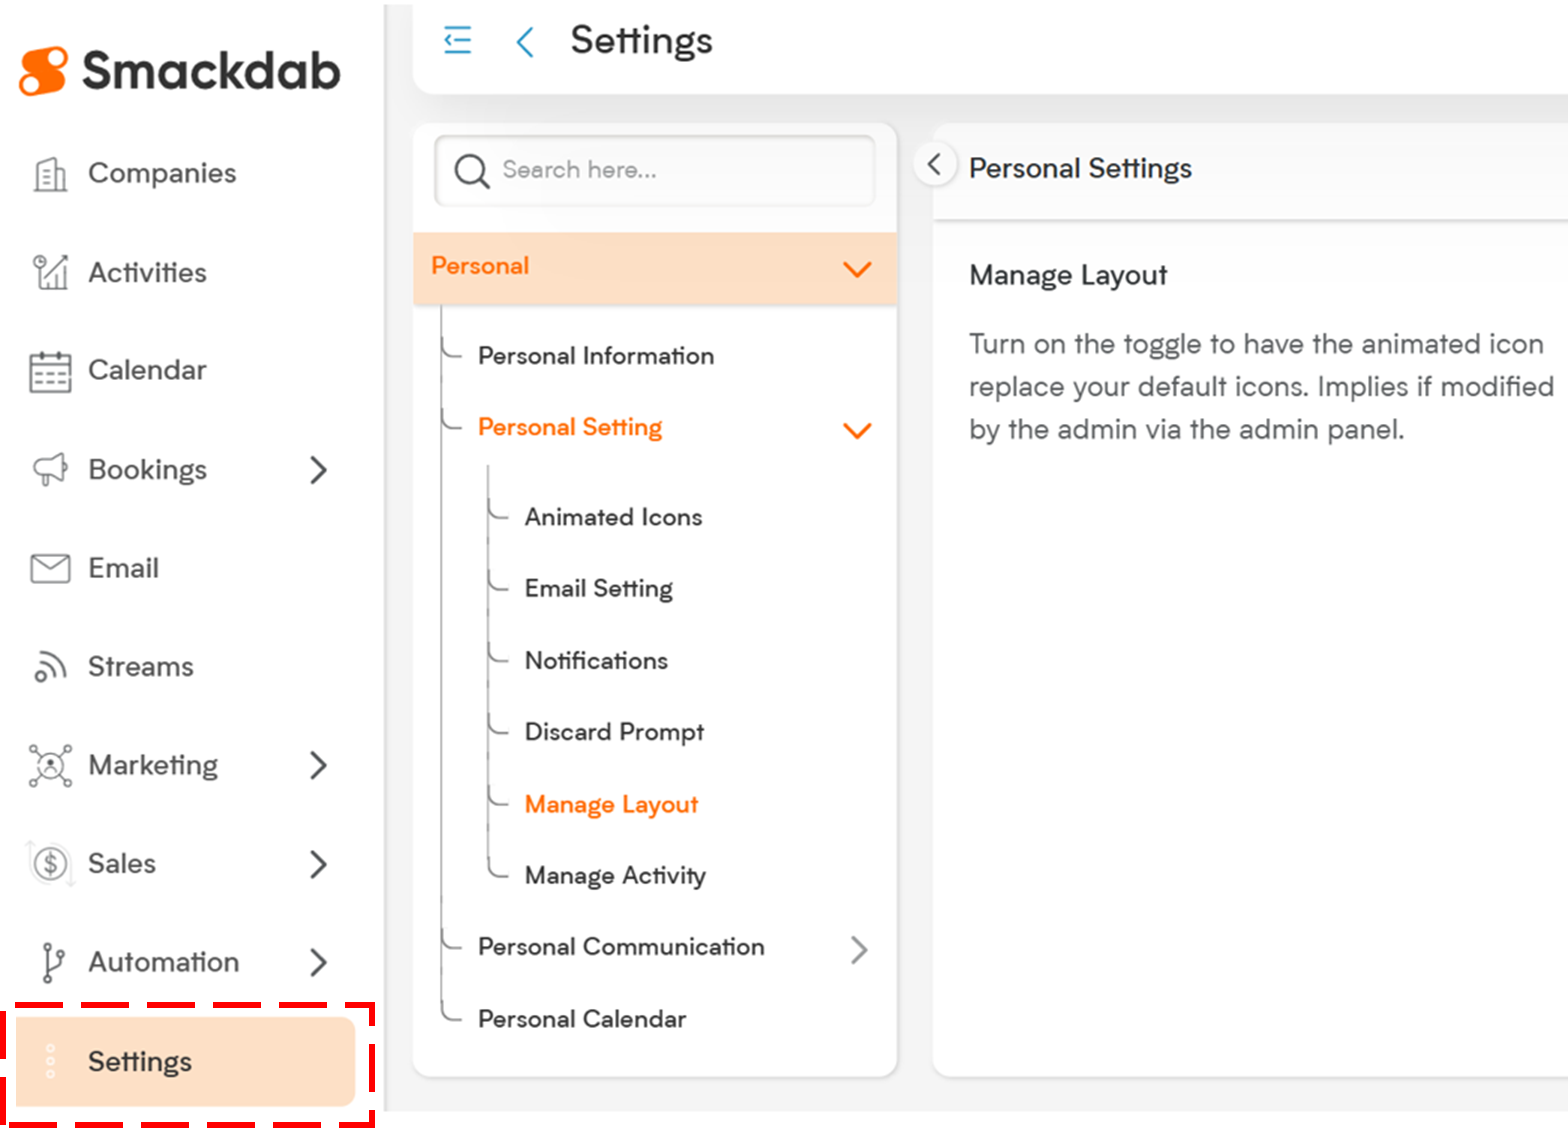Collapse the Personal section chevron
1568x1128 pixels.
tap(857, 269)
